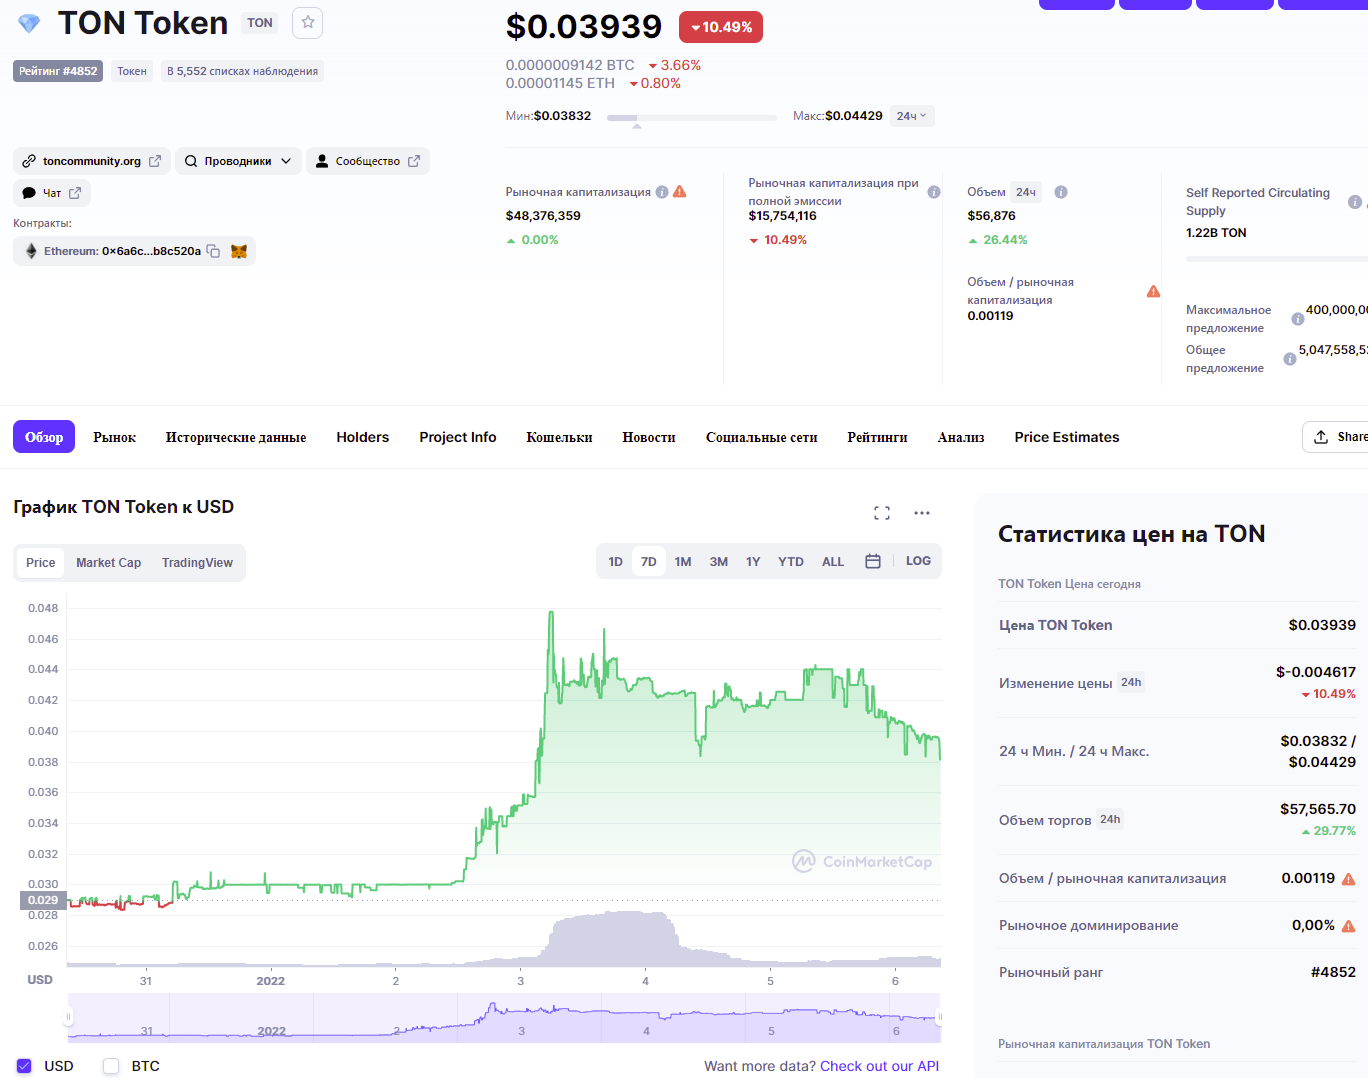Click the Ethereum contract address chip

tap(134, 251)
